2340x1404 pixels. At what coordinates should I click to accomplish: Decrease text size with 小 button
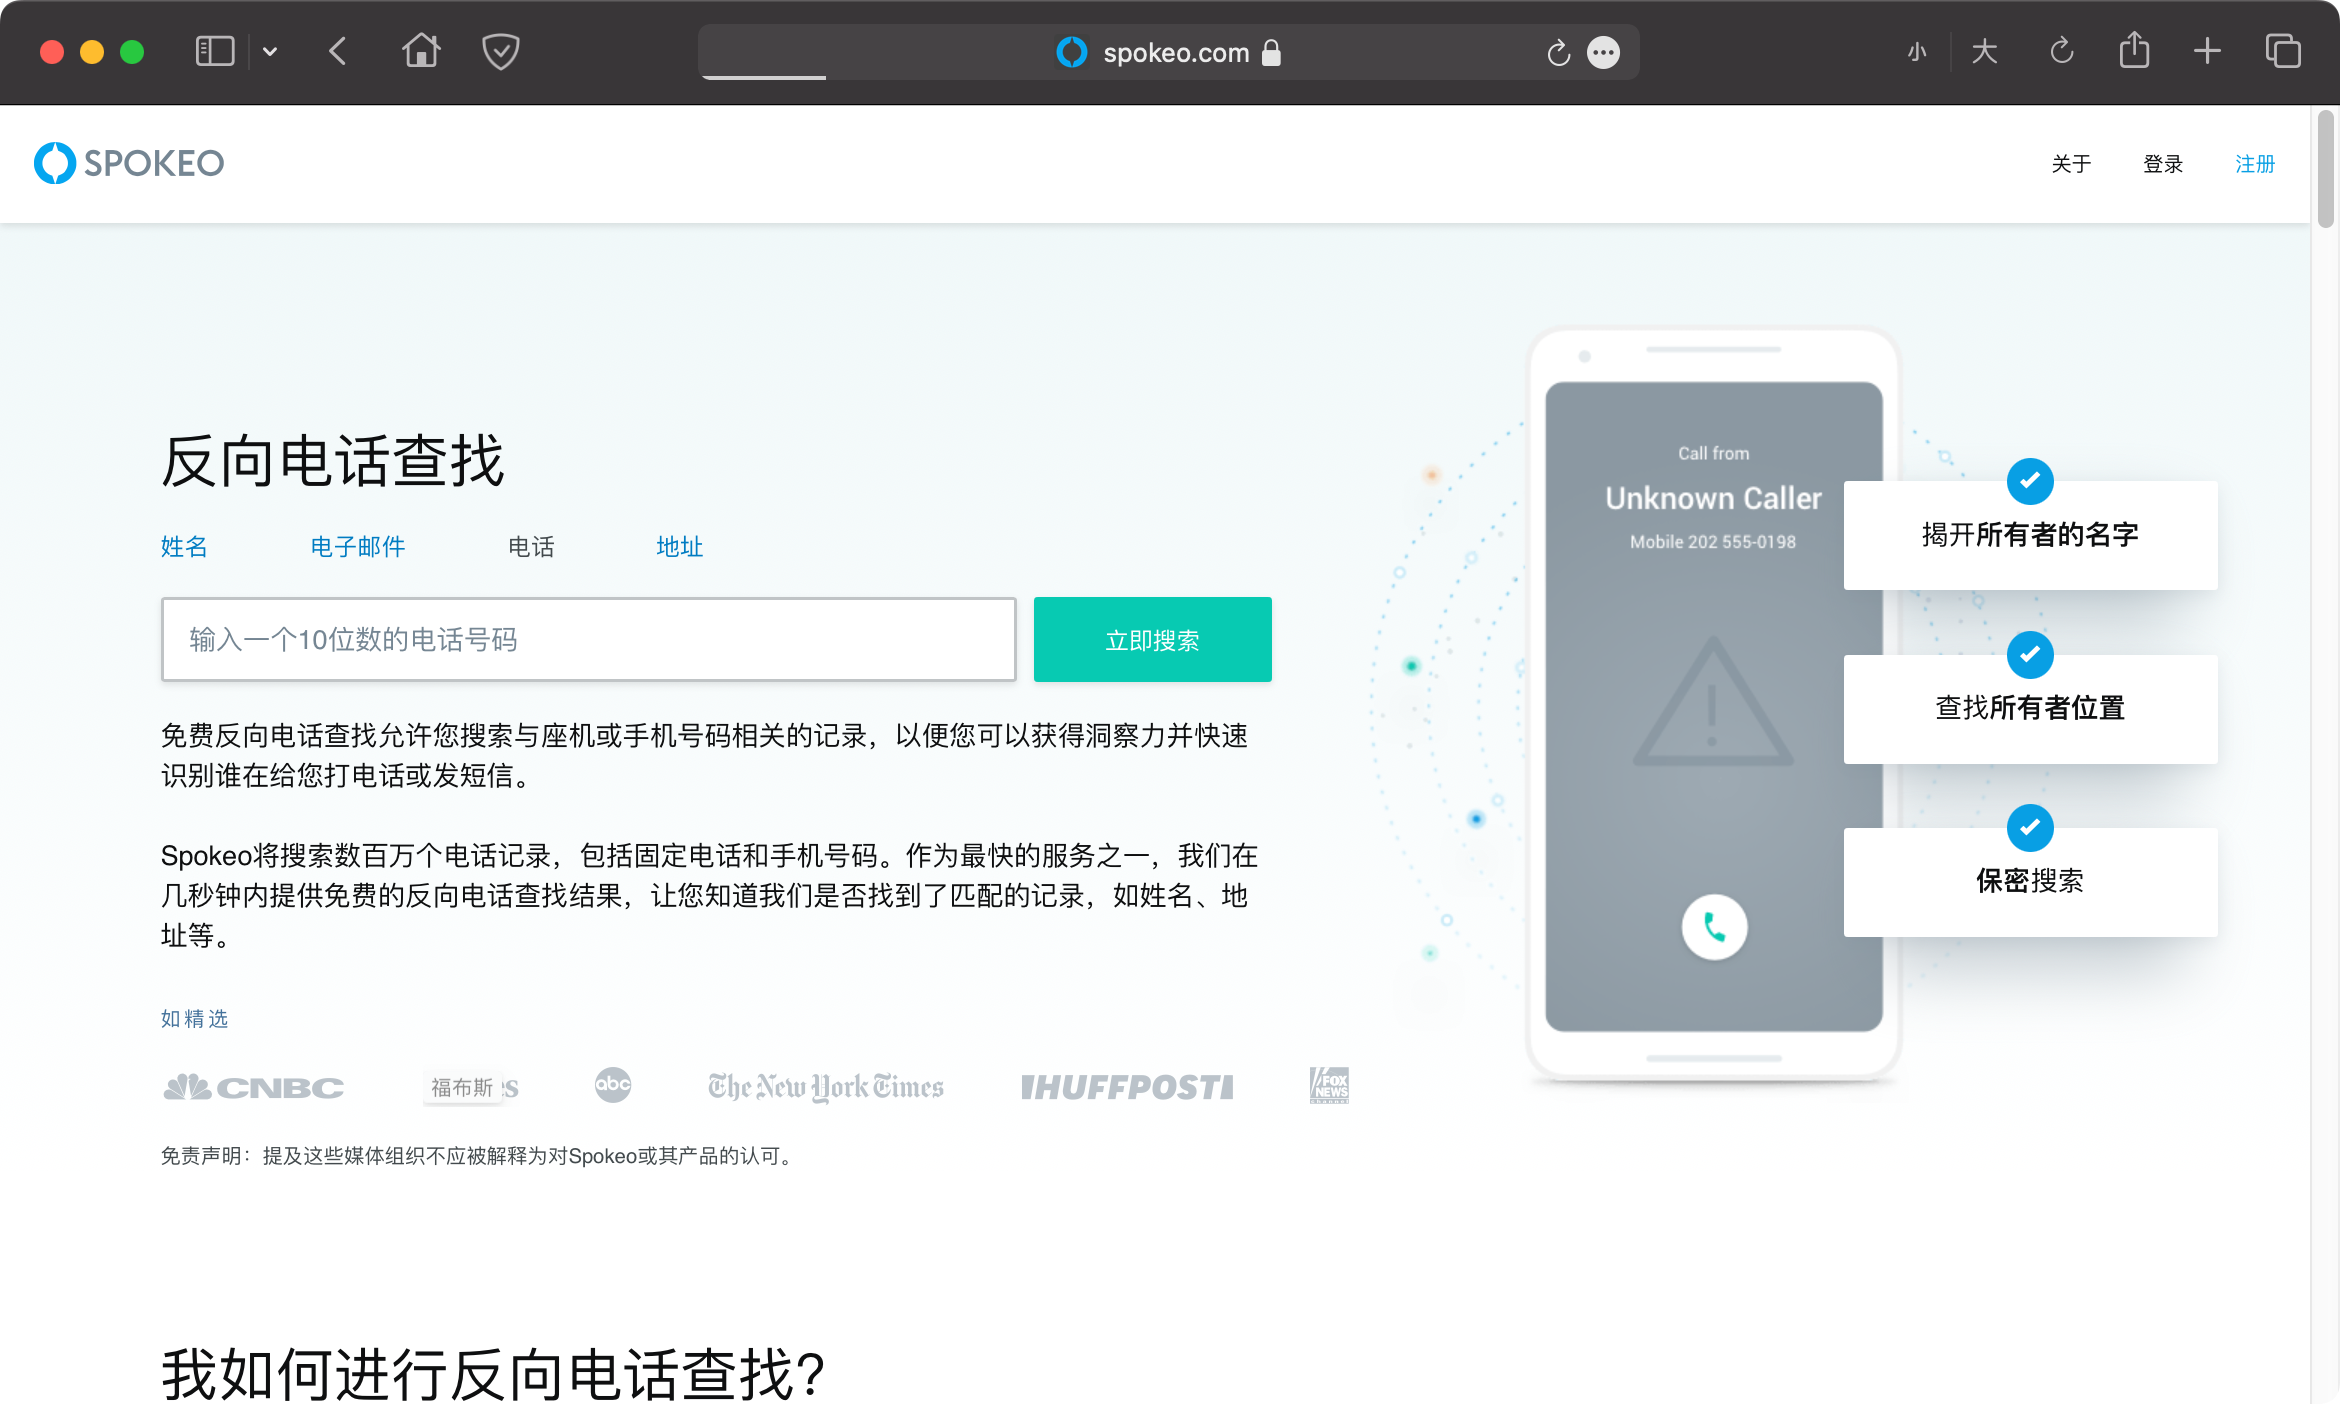coord(1917,52)
